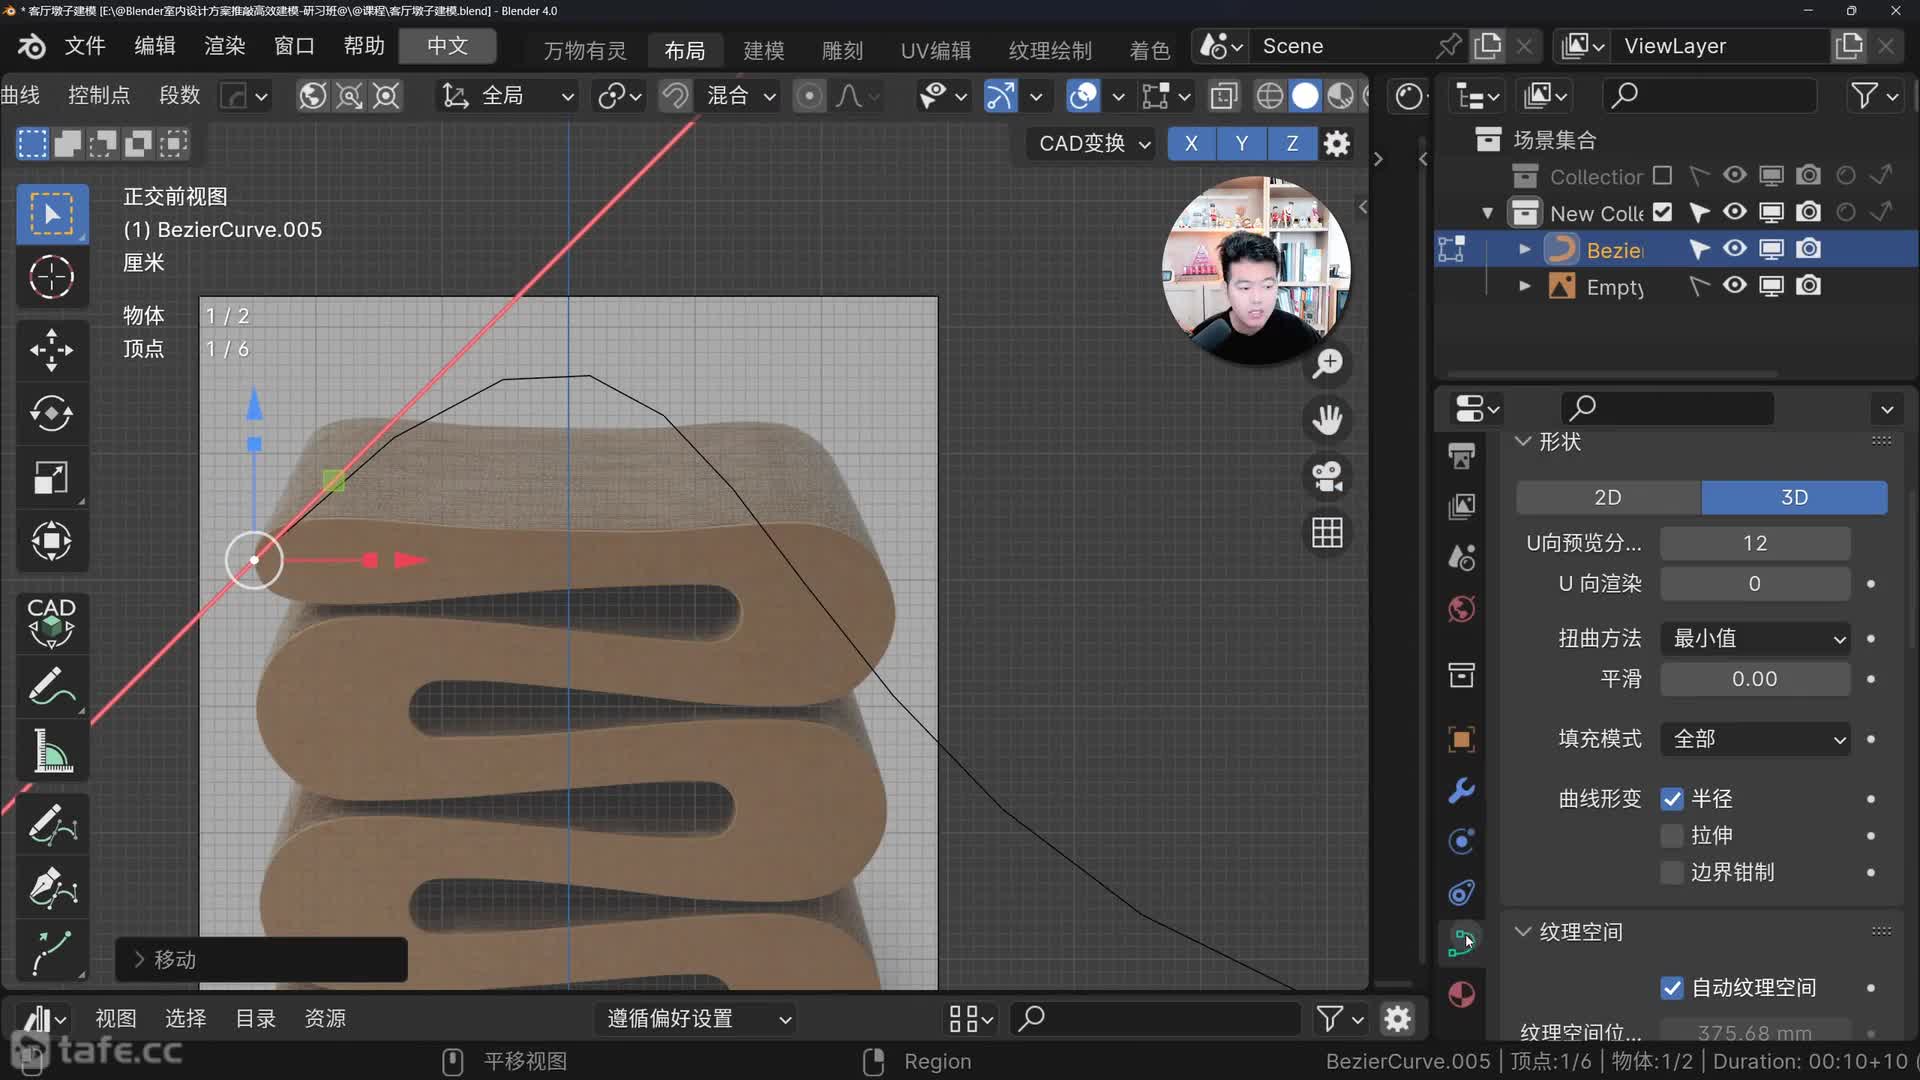Disable the 半径 checkbox
Image resolution: width=1920 pixels, height=1080 pixels.
pos(1672,799)
